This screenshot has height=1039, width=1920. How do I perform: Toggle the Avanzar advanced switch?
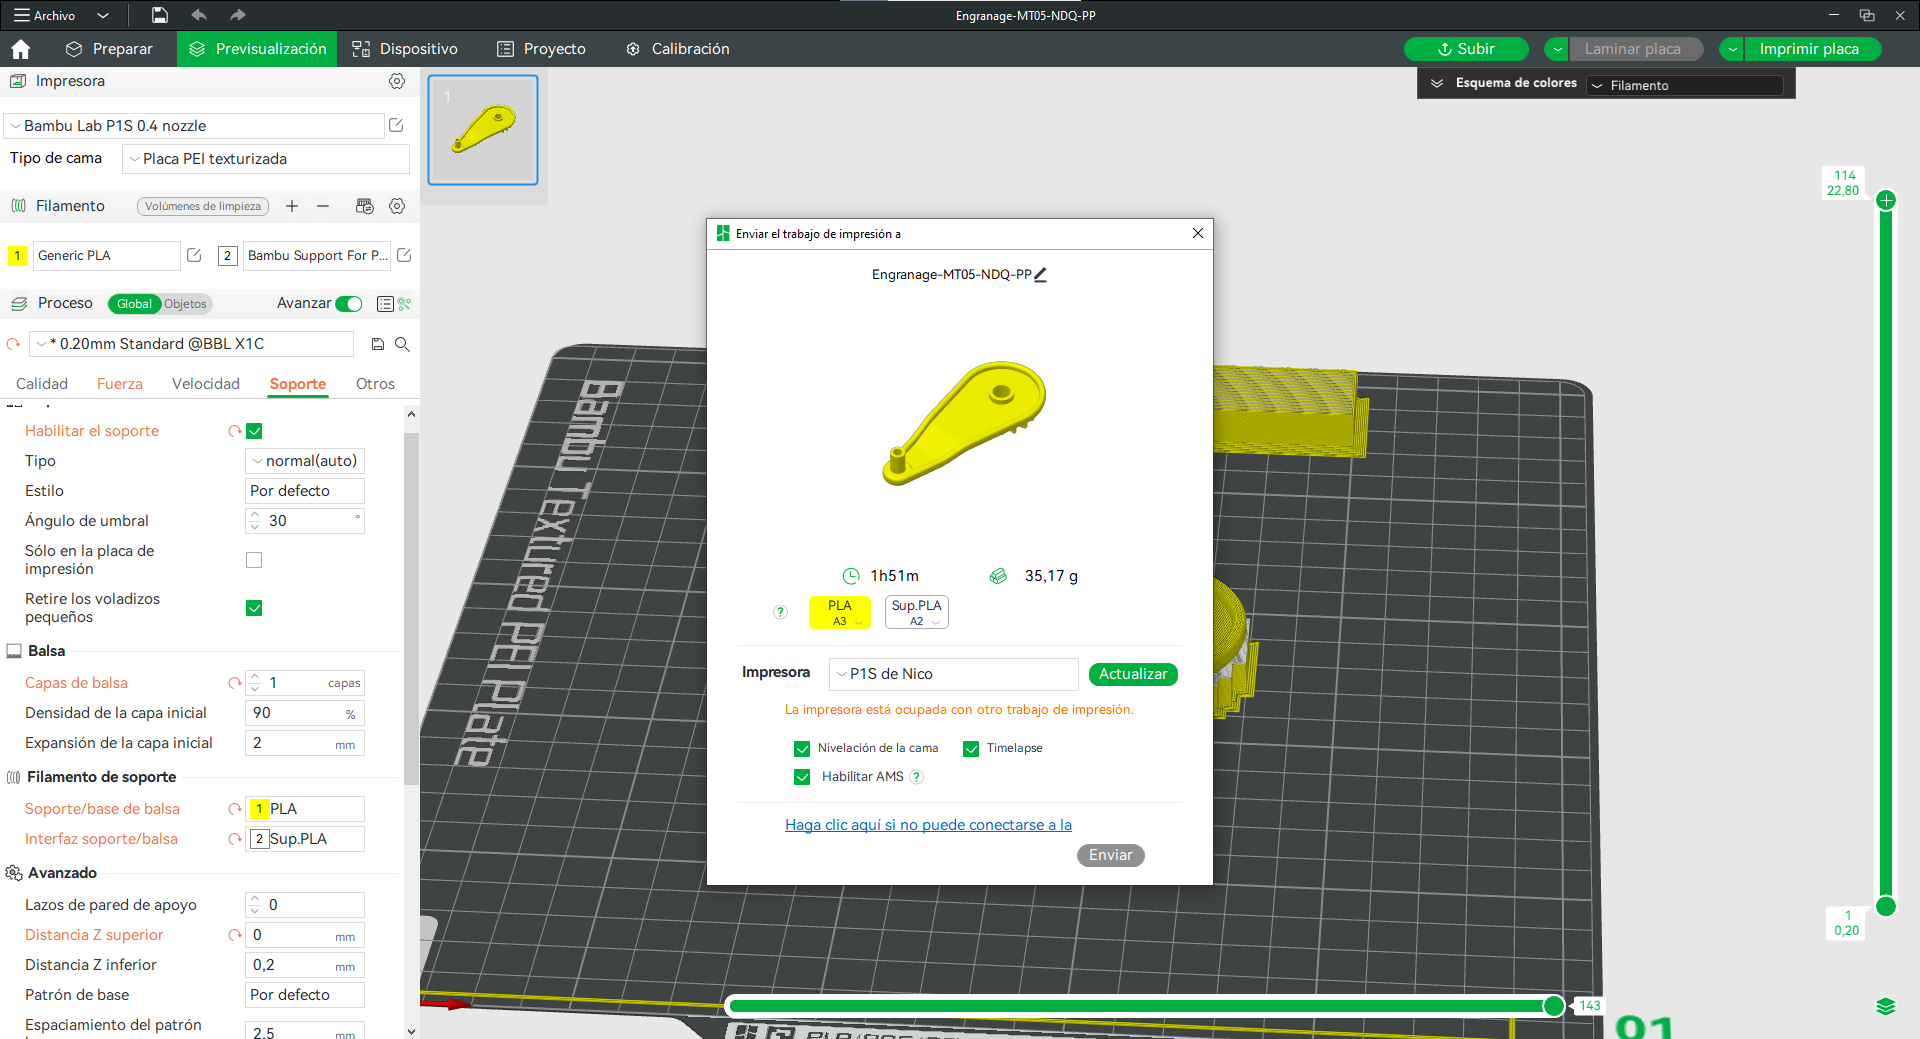coord(349,304)
